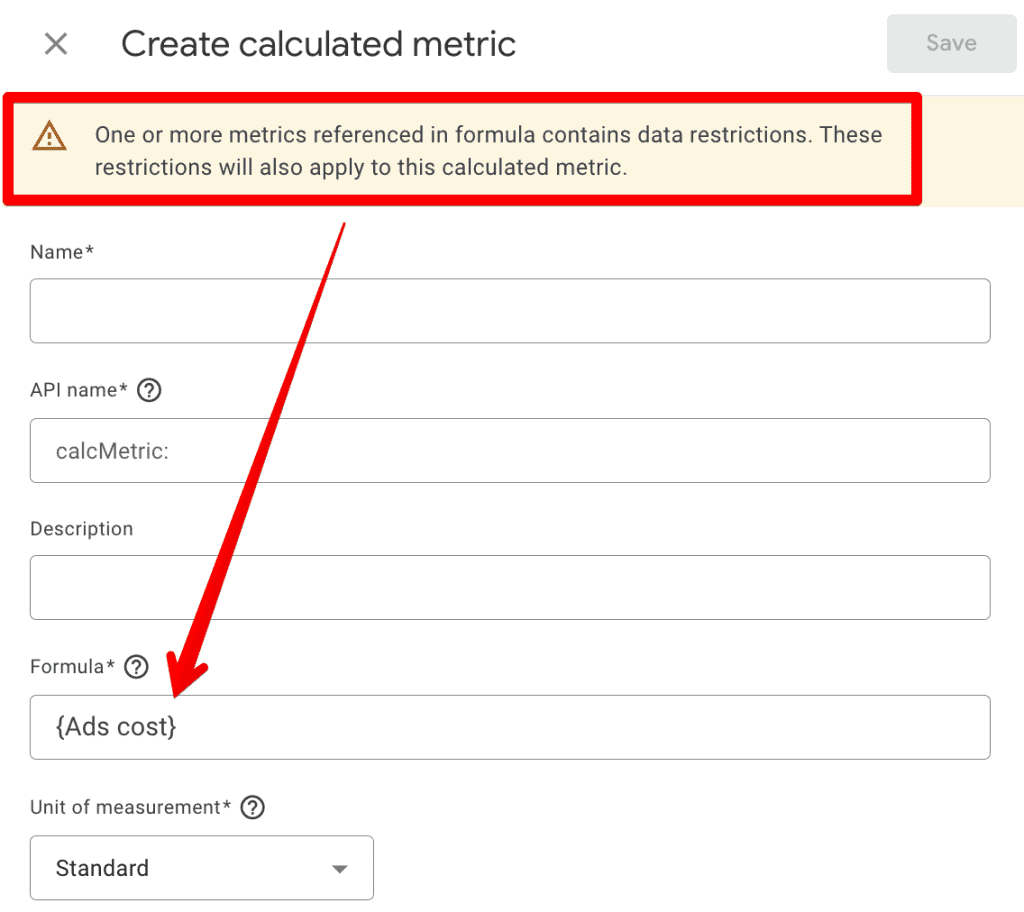Click the data restrictions warning banner
Screen dimensions: 1024x912
(488, 150)
